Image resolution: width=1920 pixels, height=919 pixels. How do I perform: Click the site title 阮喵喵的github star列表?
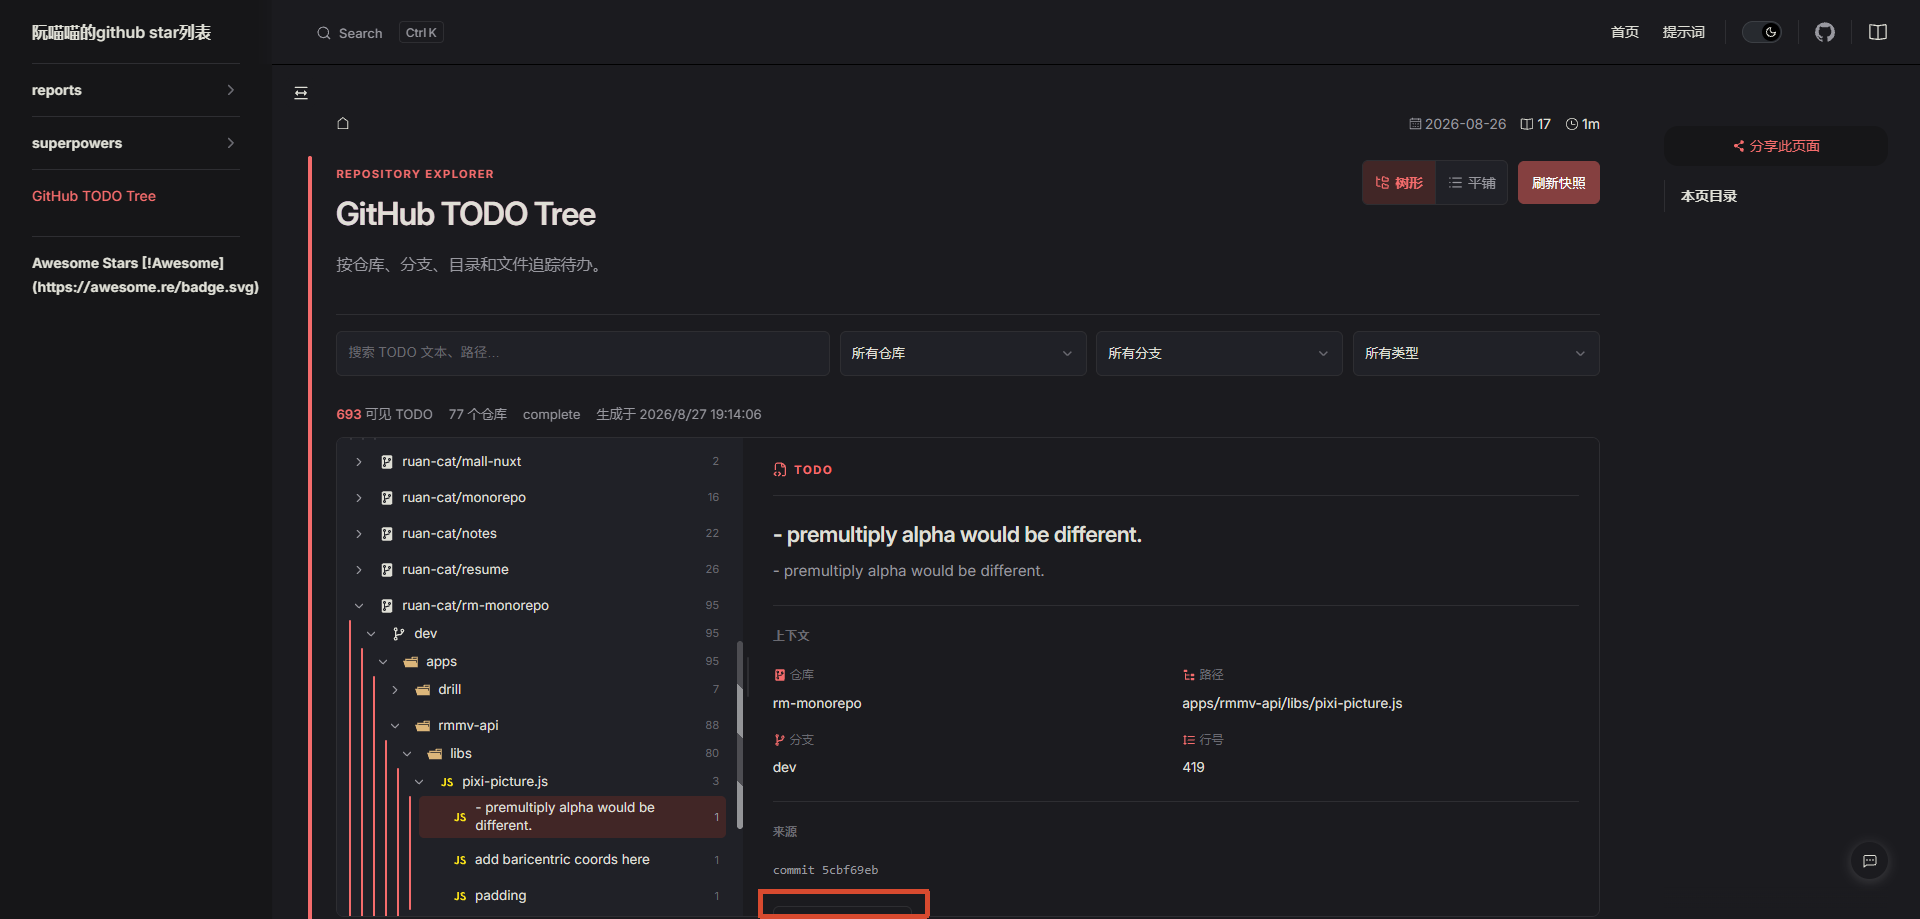pyautogui.click(x=121, y=32)
